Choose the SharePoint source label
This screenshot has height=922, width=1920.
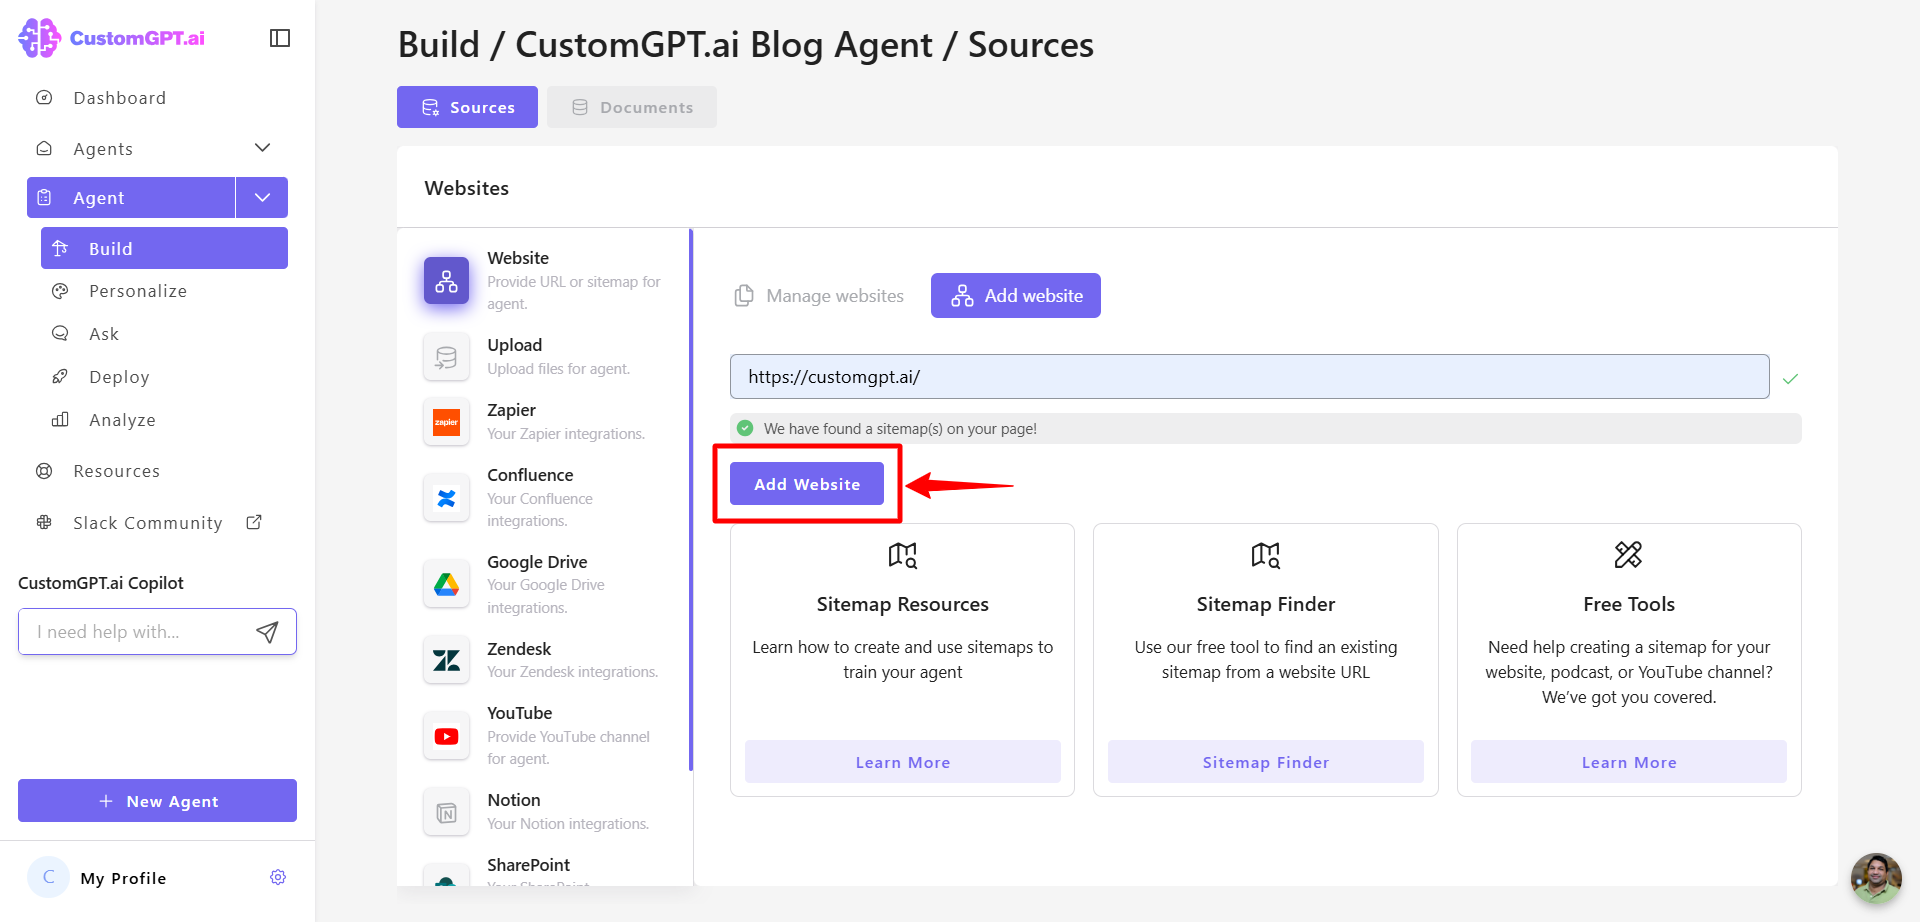click(x=528, y=865)
